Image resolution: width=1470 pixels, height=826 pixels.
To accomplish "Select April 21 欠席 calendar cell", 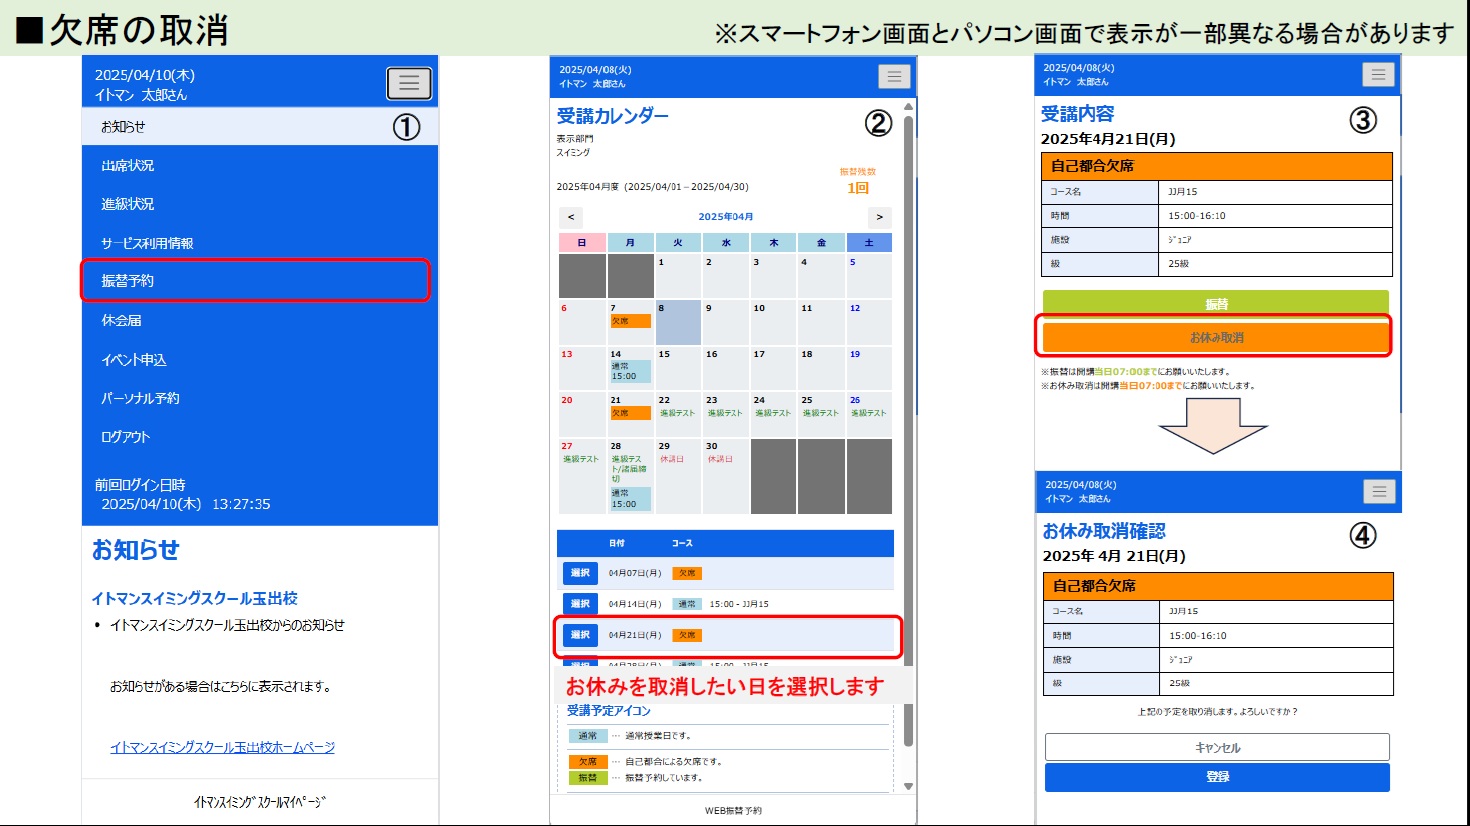I will pyautogui.click(x=631, y=414).
